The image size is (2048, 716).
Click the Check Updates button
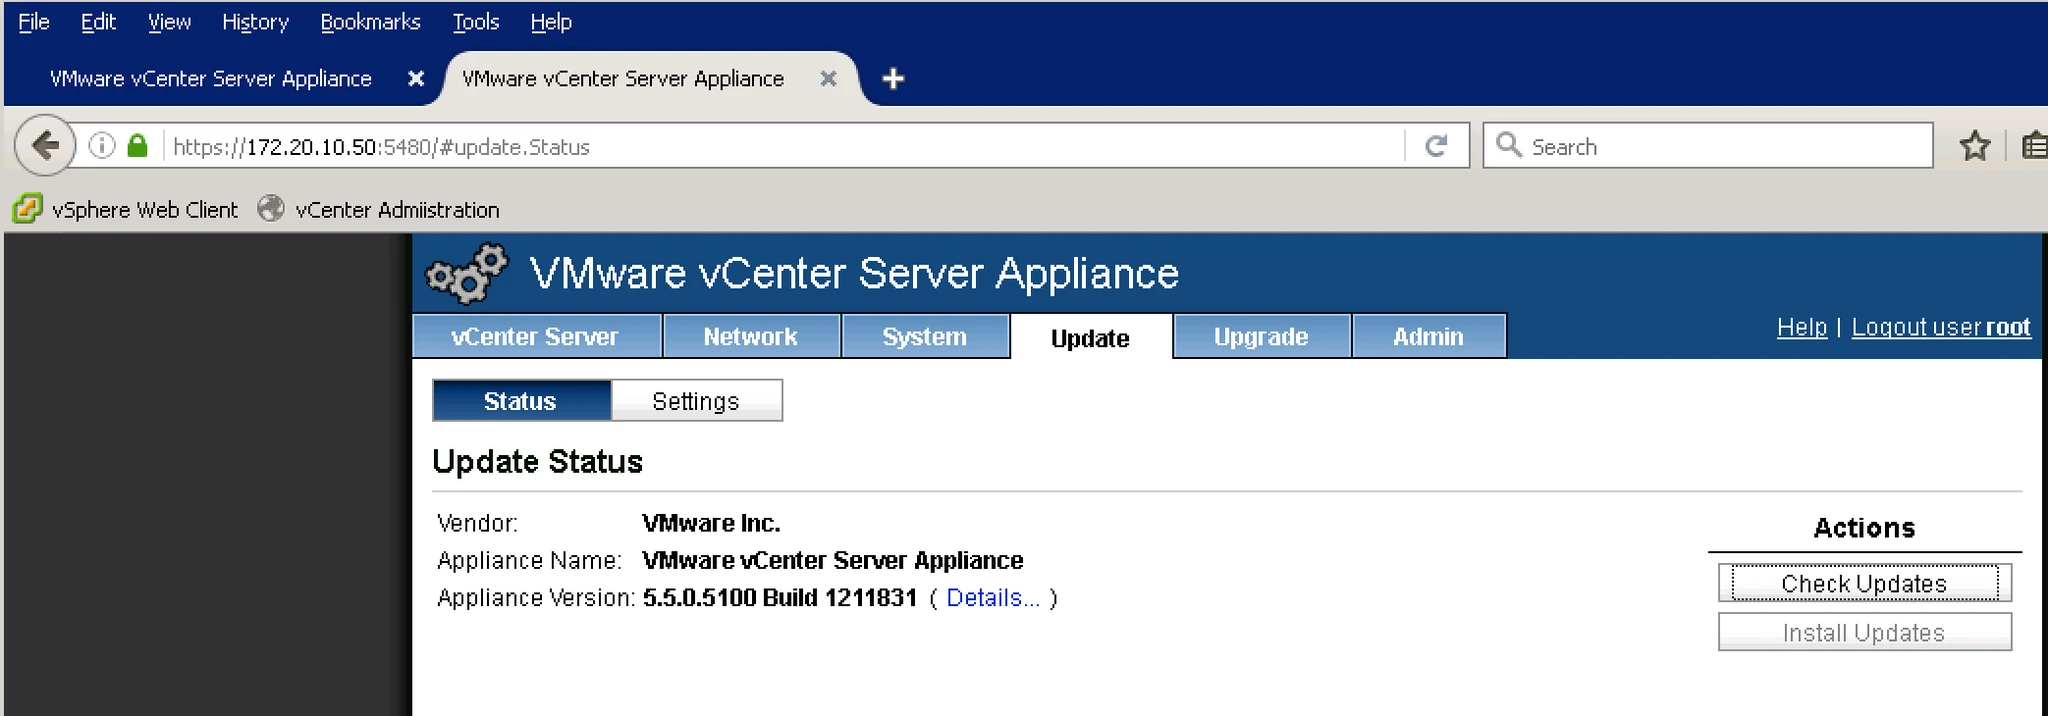1864,583
